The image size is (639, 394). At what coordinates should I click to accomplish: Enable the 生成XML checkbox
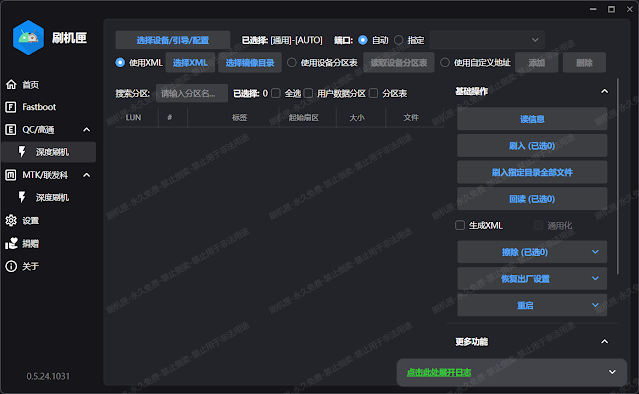460,225
